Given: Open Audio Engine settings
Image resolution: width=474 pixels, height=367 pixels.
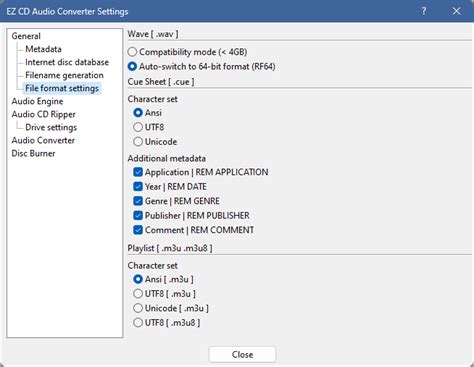Looking at the screenshot, I should point(37,101).
